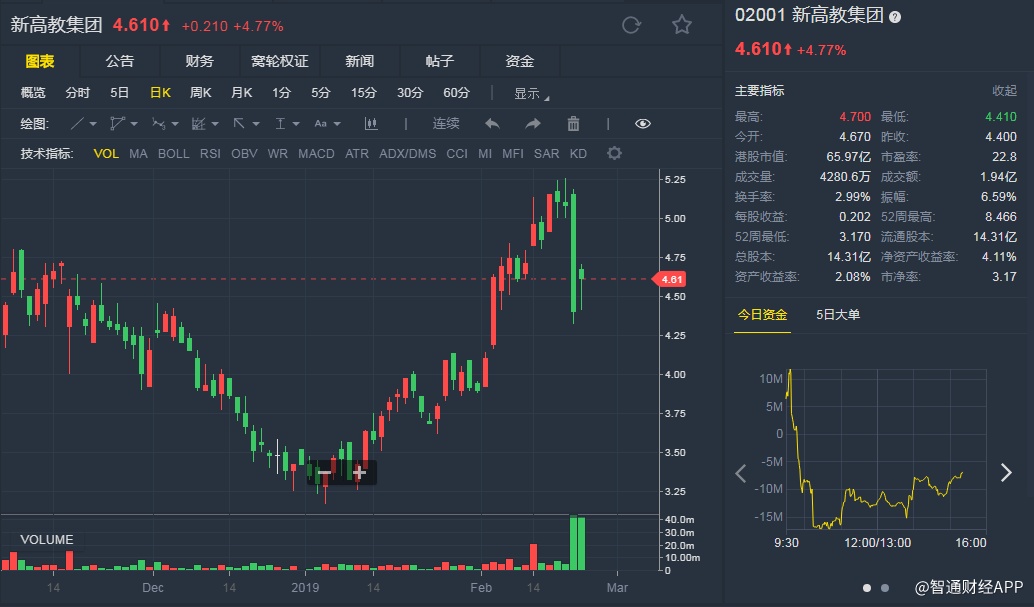Switch to 财务 finance tab
The width and height of the screenshot is (1034, 607).
pyautogui.click(x=200, y=61)
